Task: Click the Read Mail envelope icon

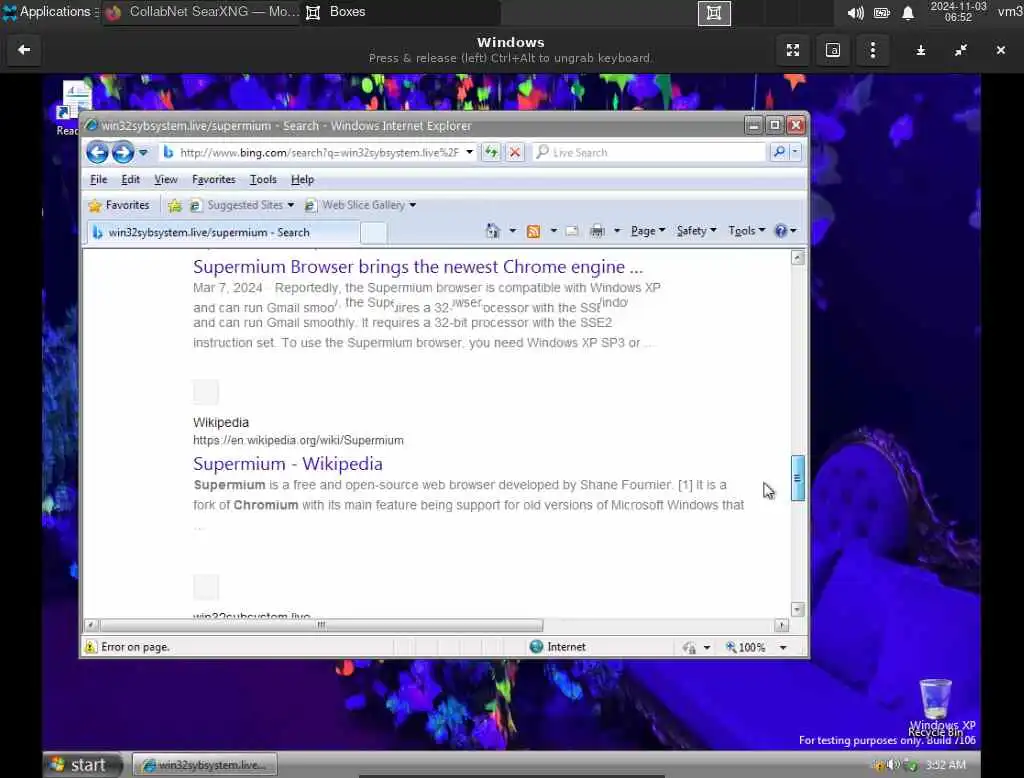Action: click(x=572, y=231)
